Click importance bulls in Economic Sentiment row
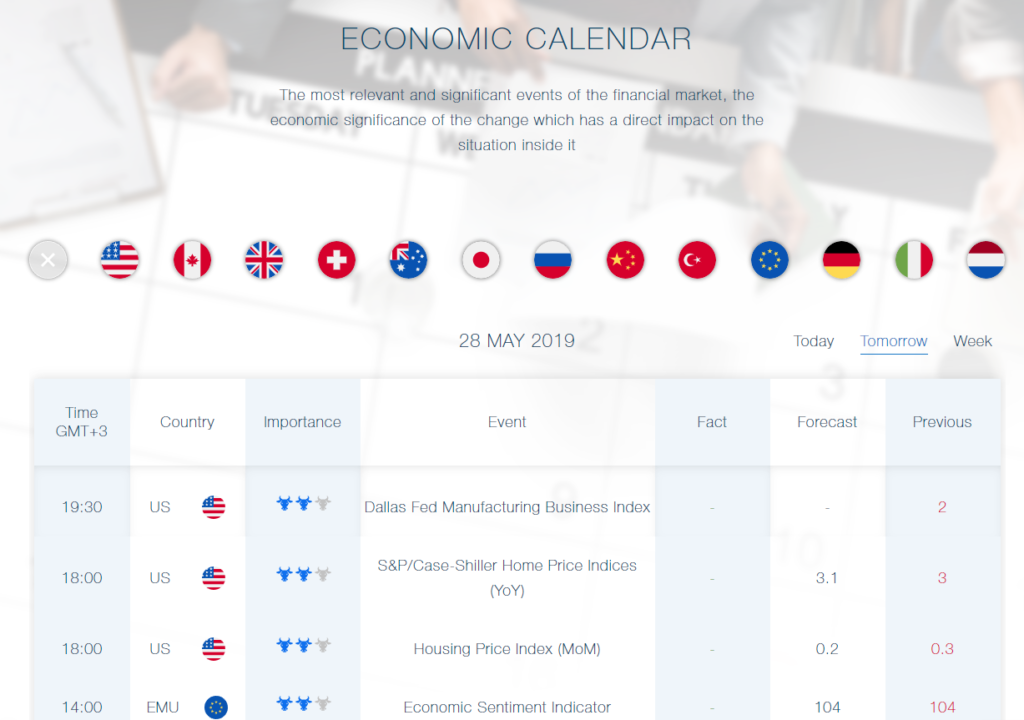Viewport: 1024px width, 720px height. (x=304, y=704)
